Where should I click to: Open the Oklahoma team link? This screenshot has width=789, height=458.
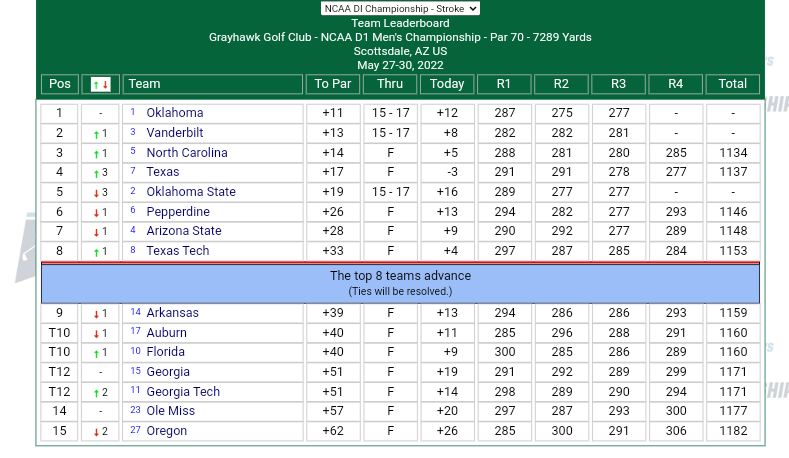coord(174,113)
